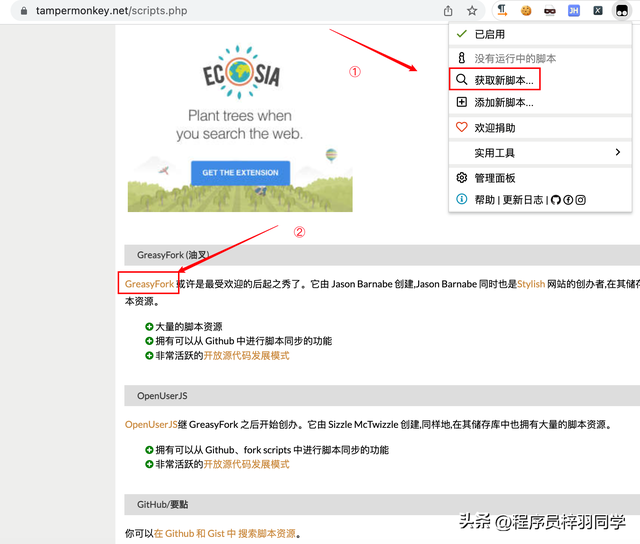Click the GreasyFork (油叉) section header
This screenshot has height=544, width=640.
click(x=382, y=255)
